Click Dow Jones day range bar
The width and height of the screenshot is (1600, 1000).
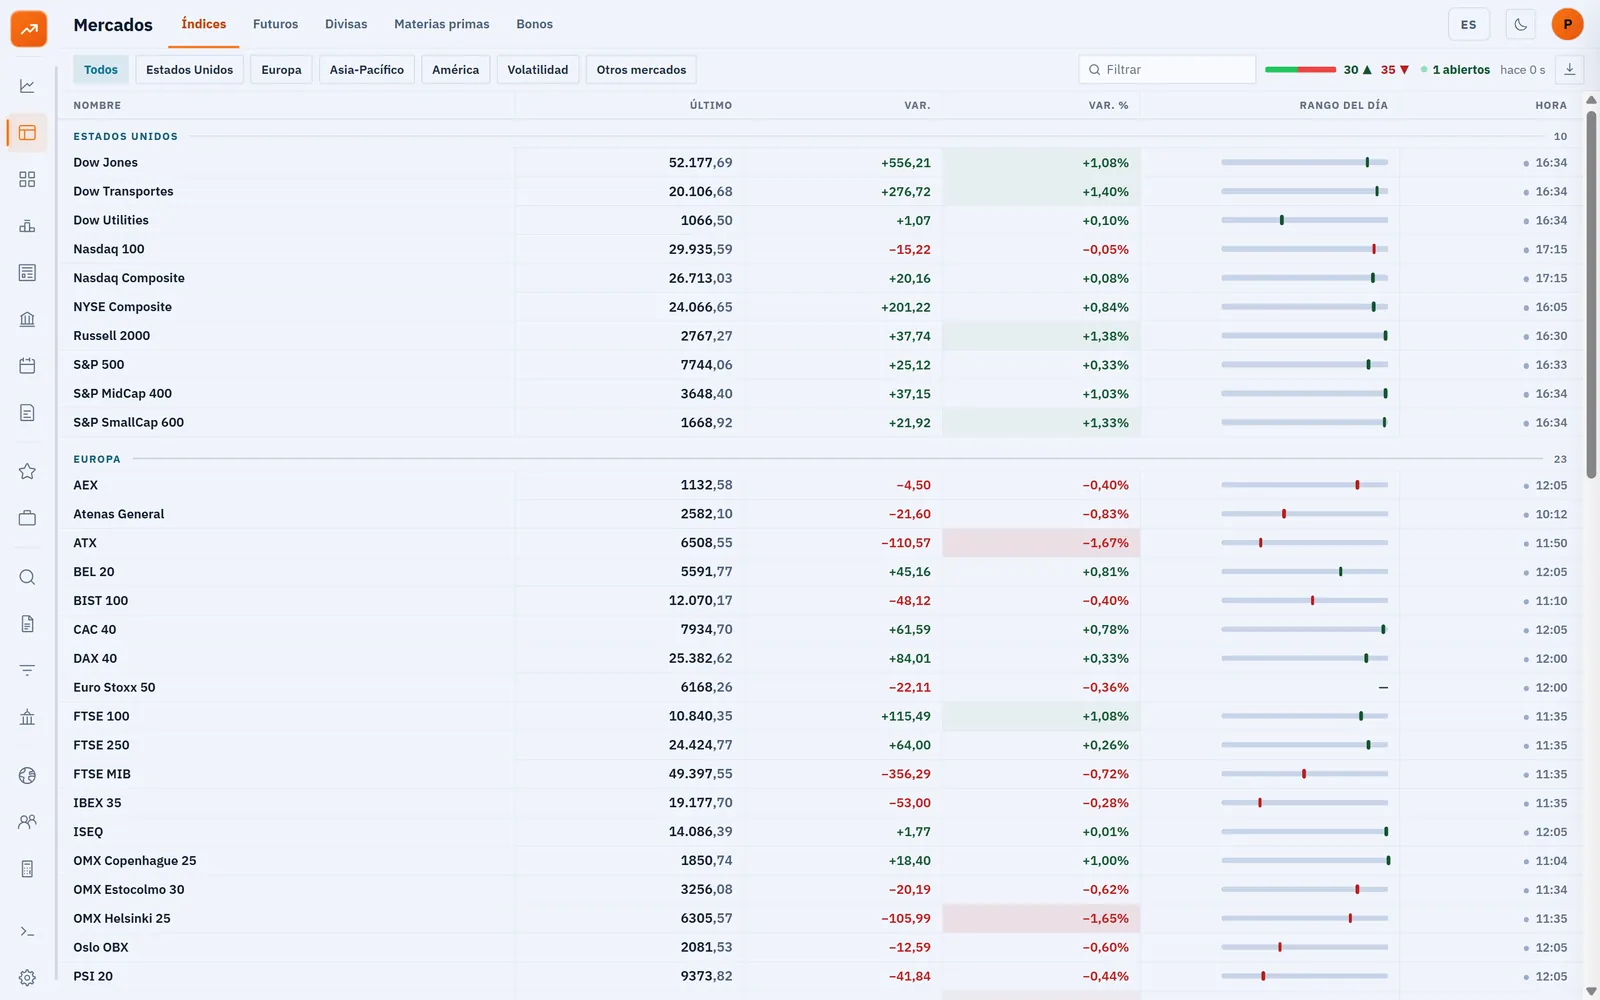(1304, 162)
